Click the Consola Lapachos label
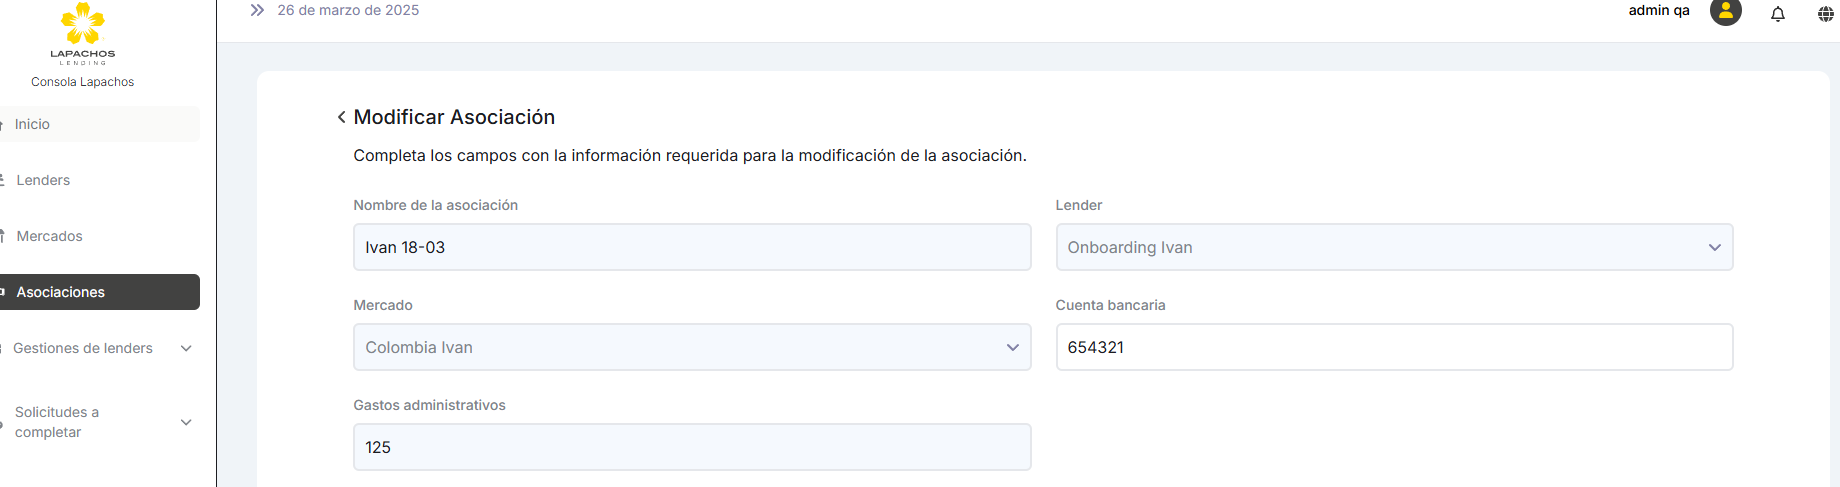1840x487 pixels. coord(82,82)
